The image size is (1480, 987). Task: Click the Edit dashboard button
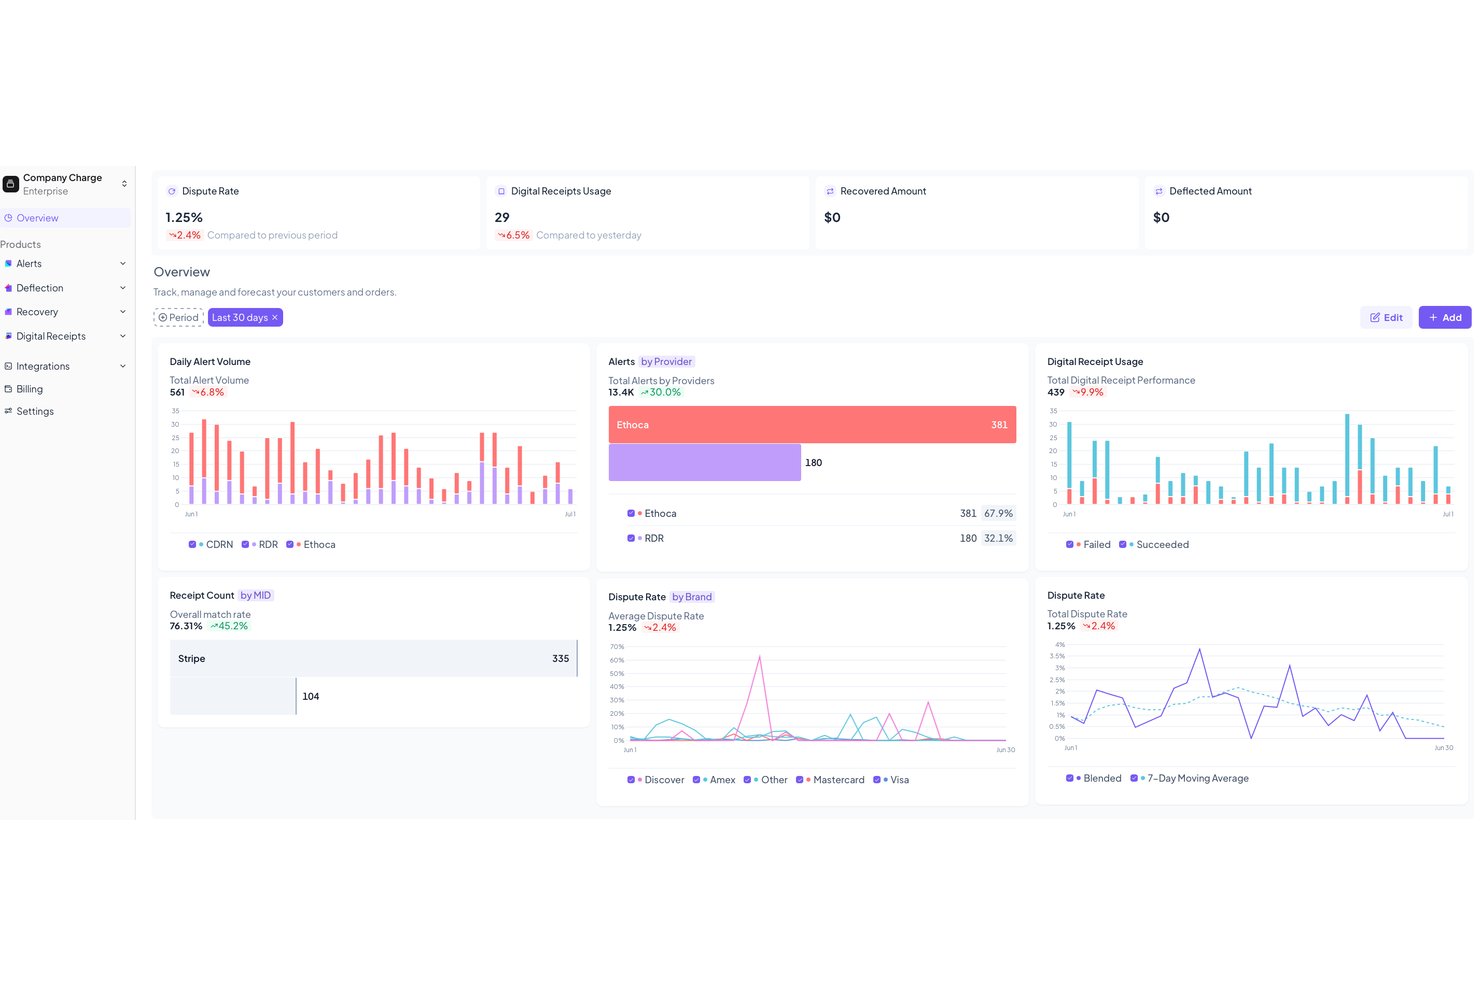[x=1386, y=318]
